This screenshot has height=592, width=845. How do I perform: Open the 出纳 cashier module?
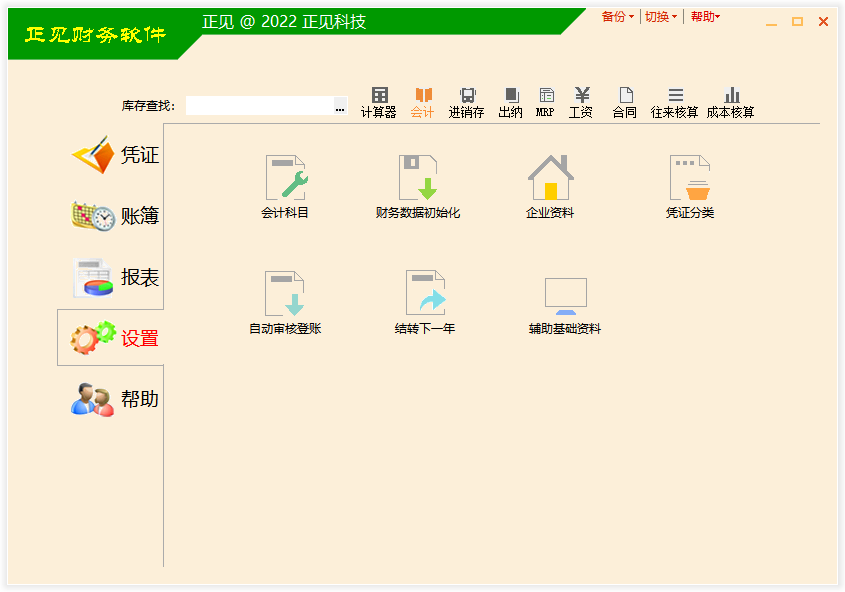[x=511, y=102]
